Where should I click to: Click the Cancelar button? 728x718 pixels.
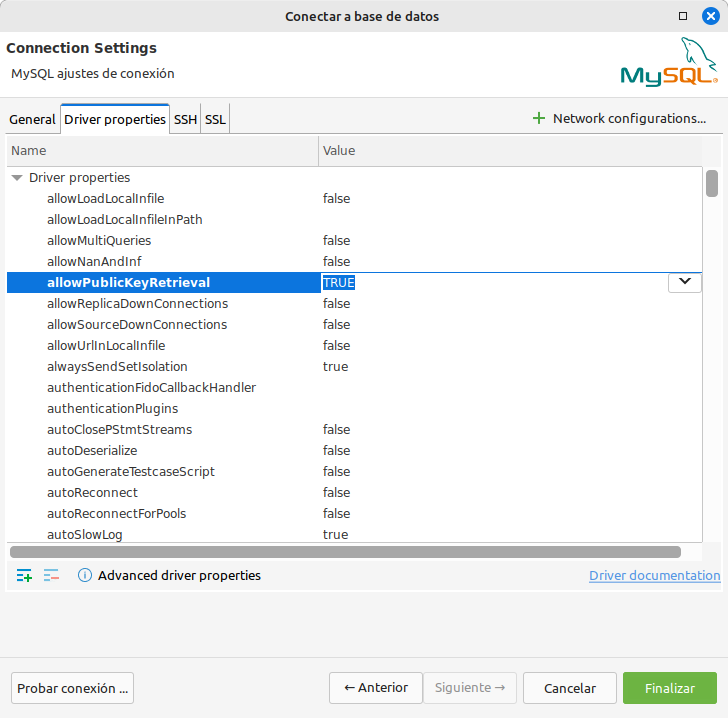(569, 688)
